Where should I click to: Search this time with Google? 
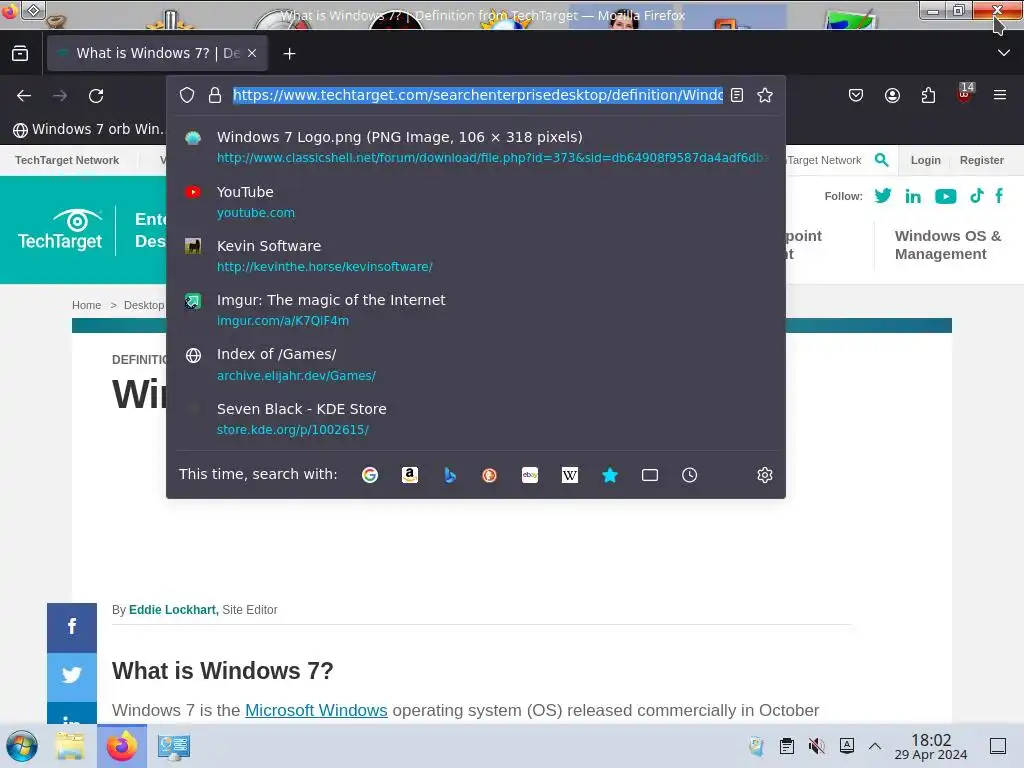click(x=370, y=475)
